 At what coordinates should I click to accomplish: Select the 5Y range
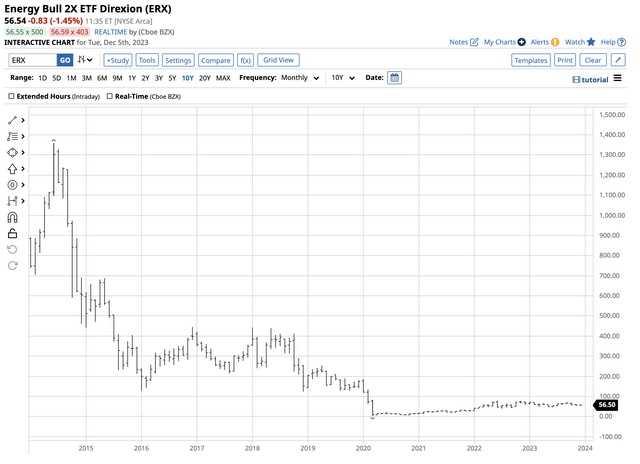172,78
